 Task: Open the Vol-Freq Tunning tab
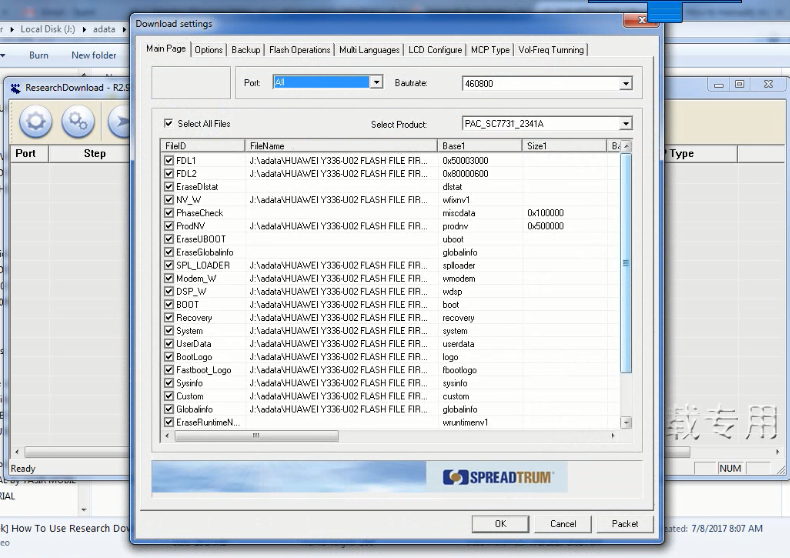[551, 50]
